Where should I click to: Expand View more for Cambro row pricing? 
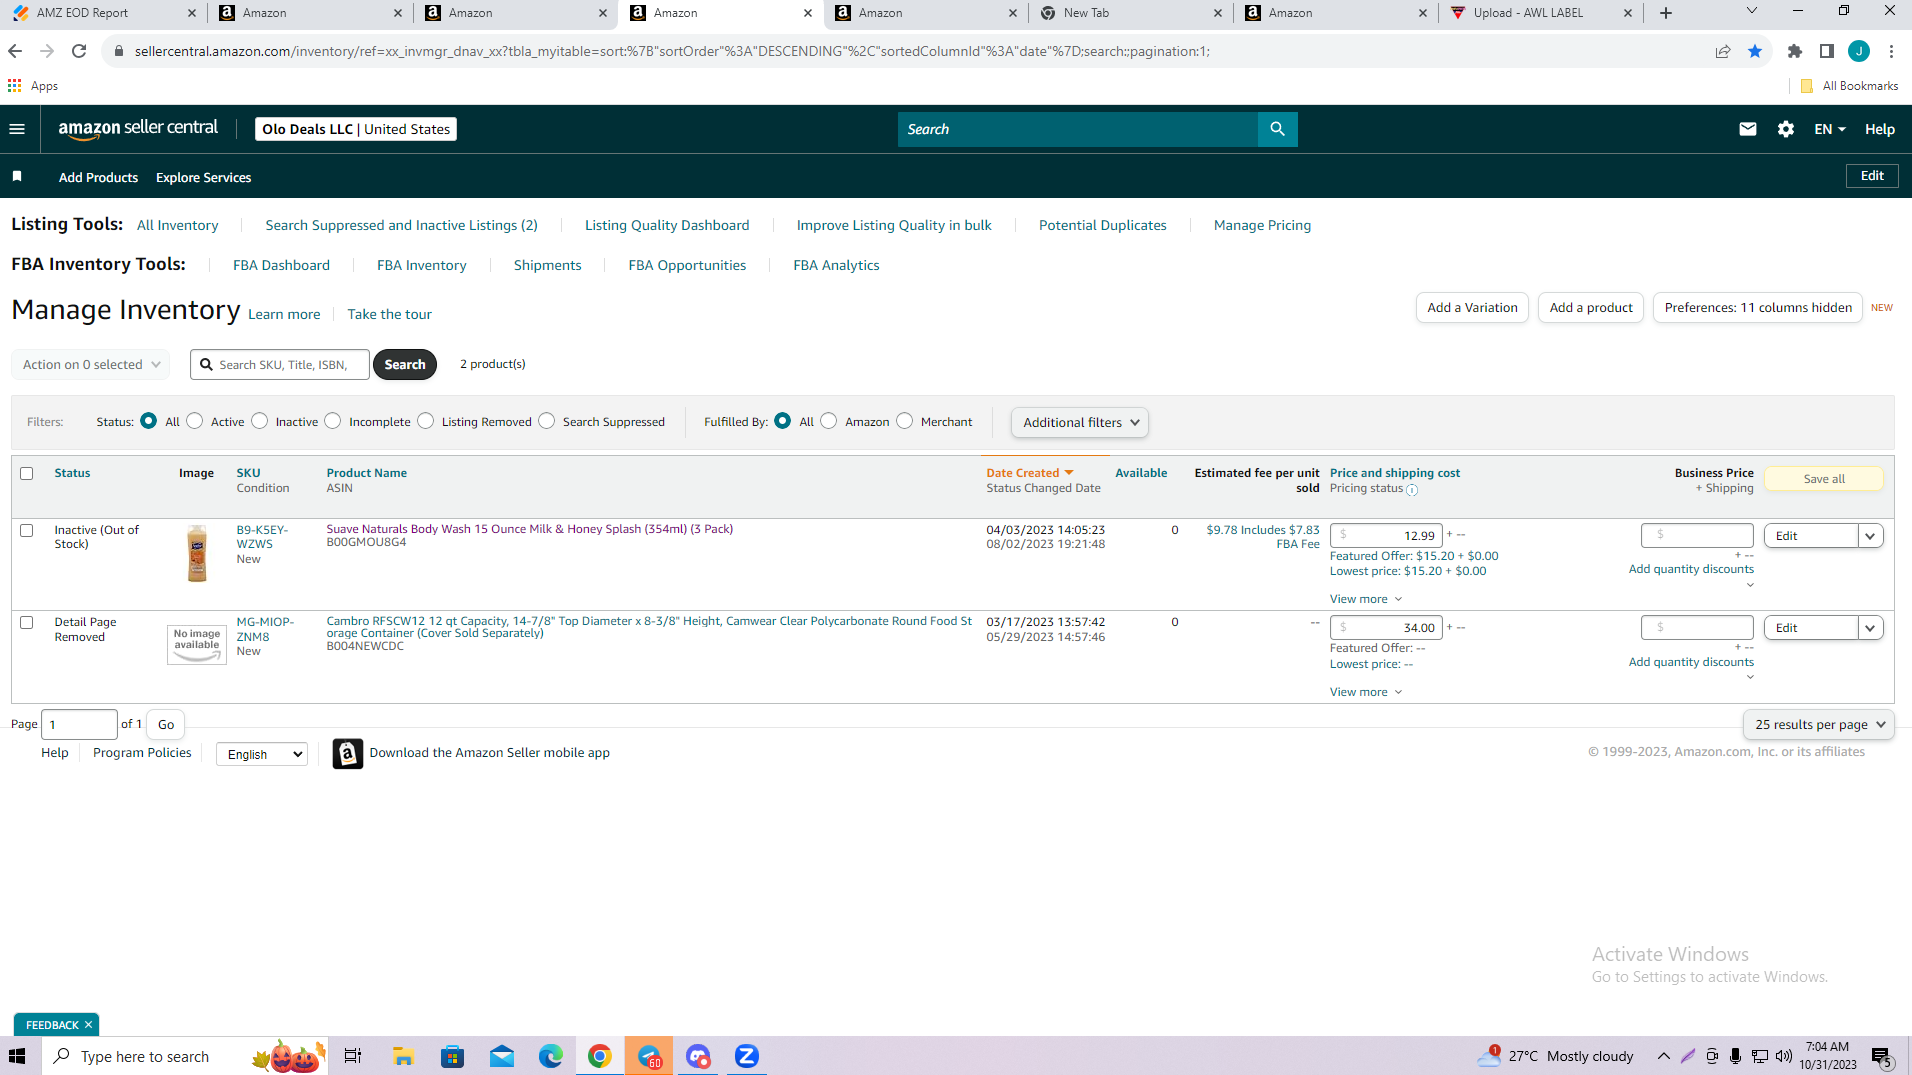[1366, 692]
